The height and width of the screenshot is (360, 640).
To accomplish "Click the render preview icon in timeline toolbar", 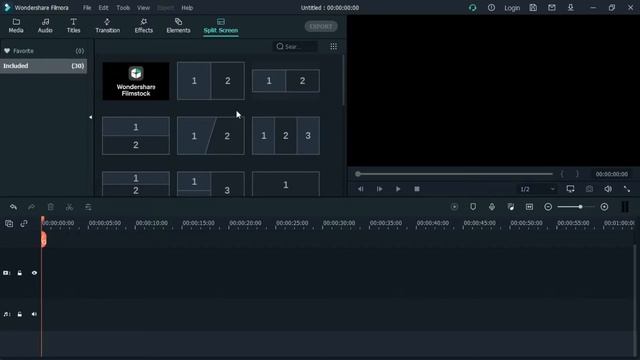I will 454,207.
